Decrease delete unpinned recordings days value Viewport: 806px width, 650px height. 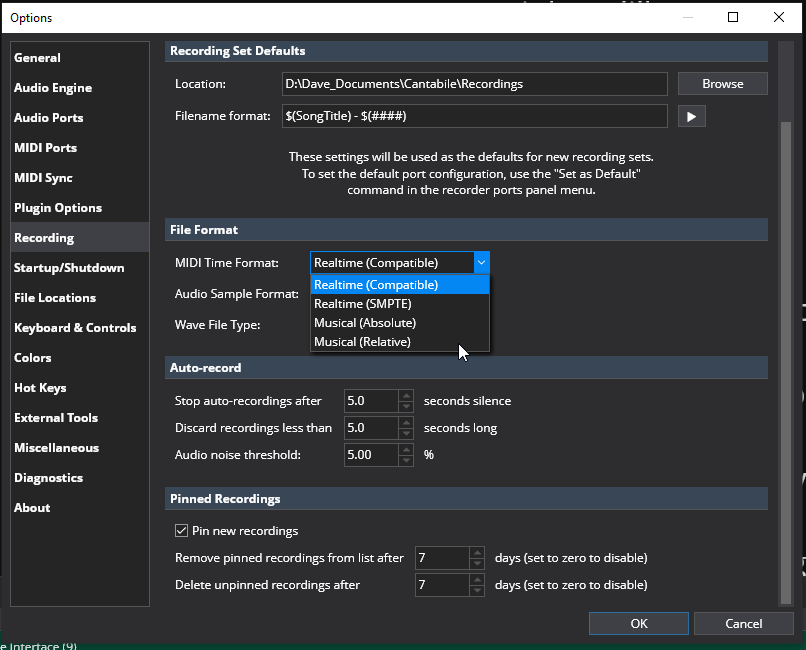[478, 590]
